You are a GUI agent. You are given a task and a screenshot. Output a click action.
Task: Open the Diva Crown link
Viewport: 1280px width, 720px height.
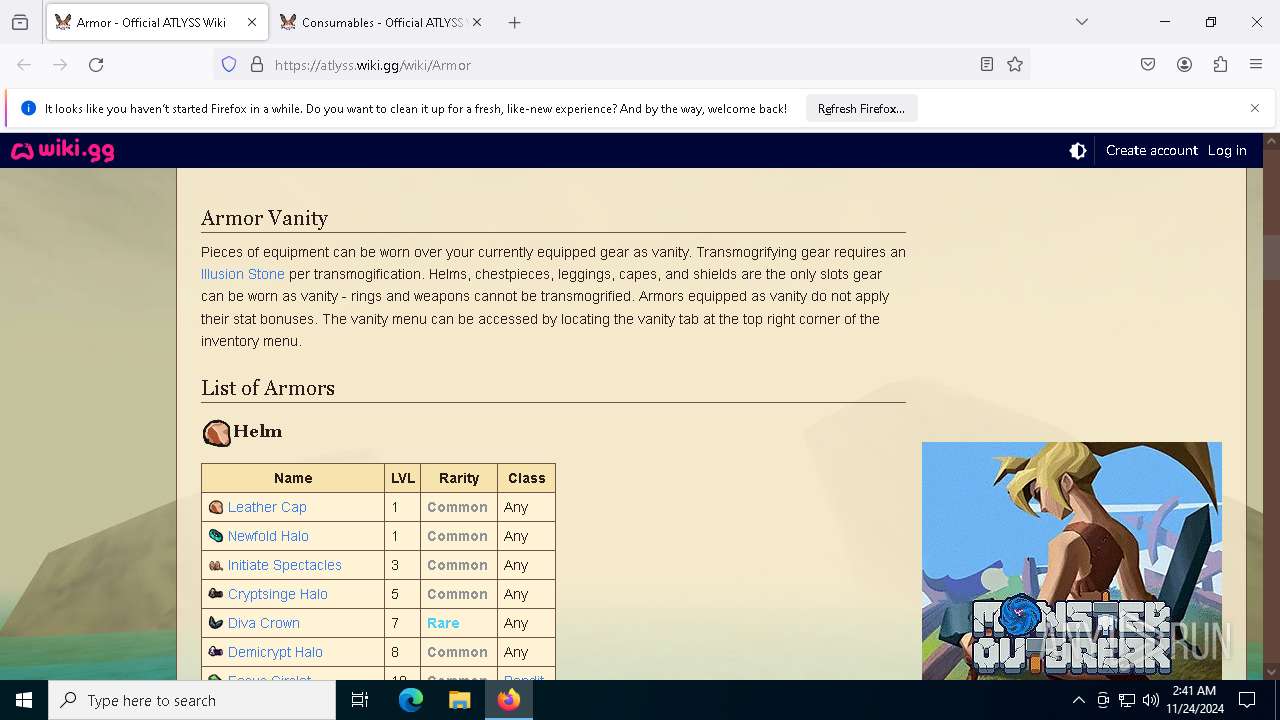264,623
